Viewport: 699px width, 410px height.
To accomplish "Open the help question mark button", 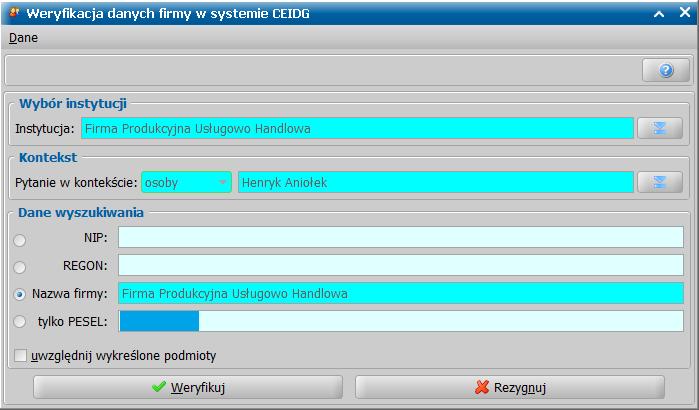I will [x=666, y=70].
